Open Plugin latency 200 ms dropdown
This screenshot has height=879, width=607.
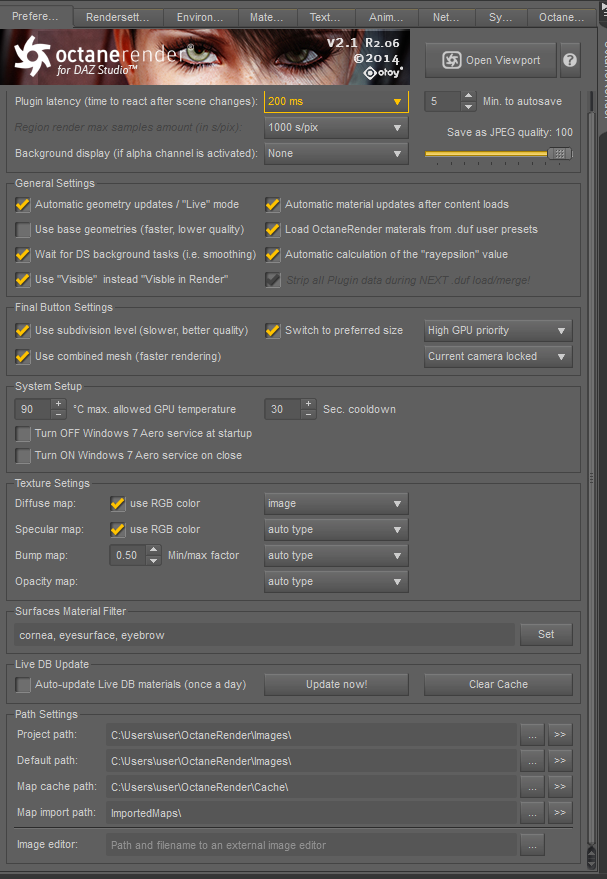point(336,101)
